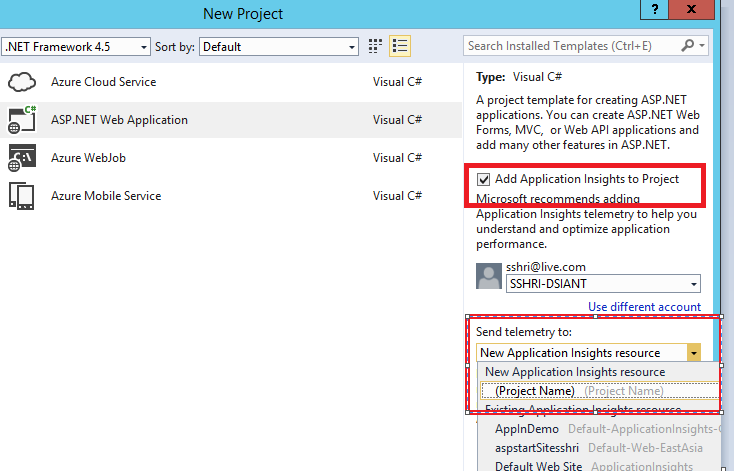Select the Azure Mobile Service template icon

coord(22,196)
